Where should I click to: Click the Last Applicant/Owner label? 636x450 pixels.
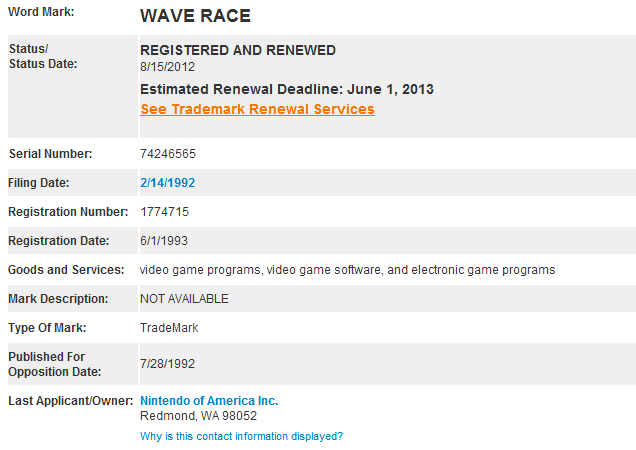point(71,401)
